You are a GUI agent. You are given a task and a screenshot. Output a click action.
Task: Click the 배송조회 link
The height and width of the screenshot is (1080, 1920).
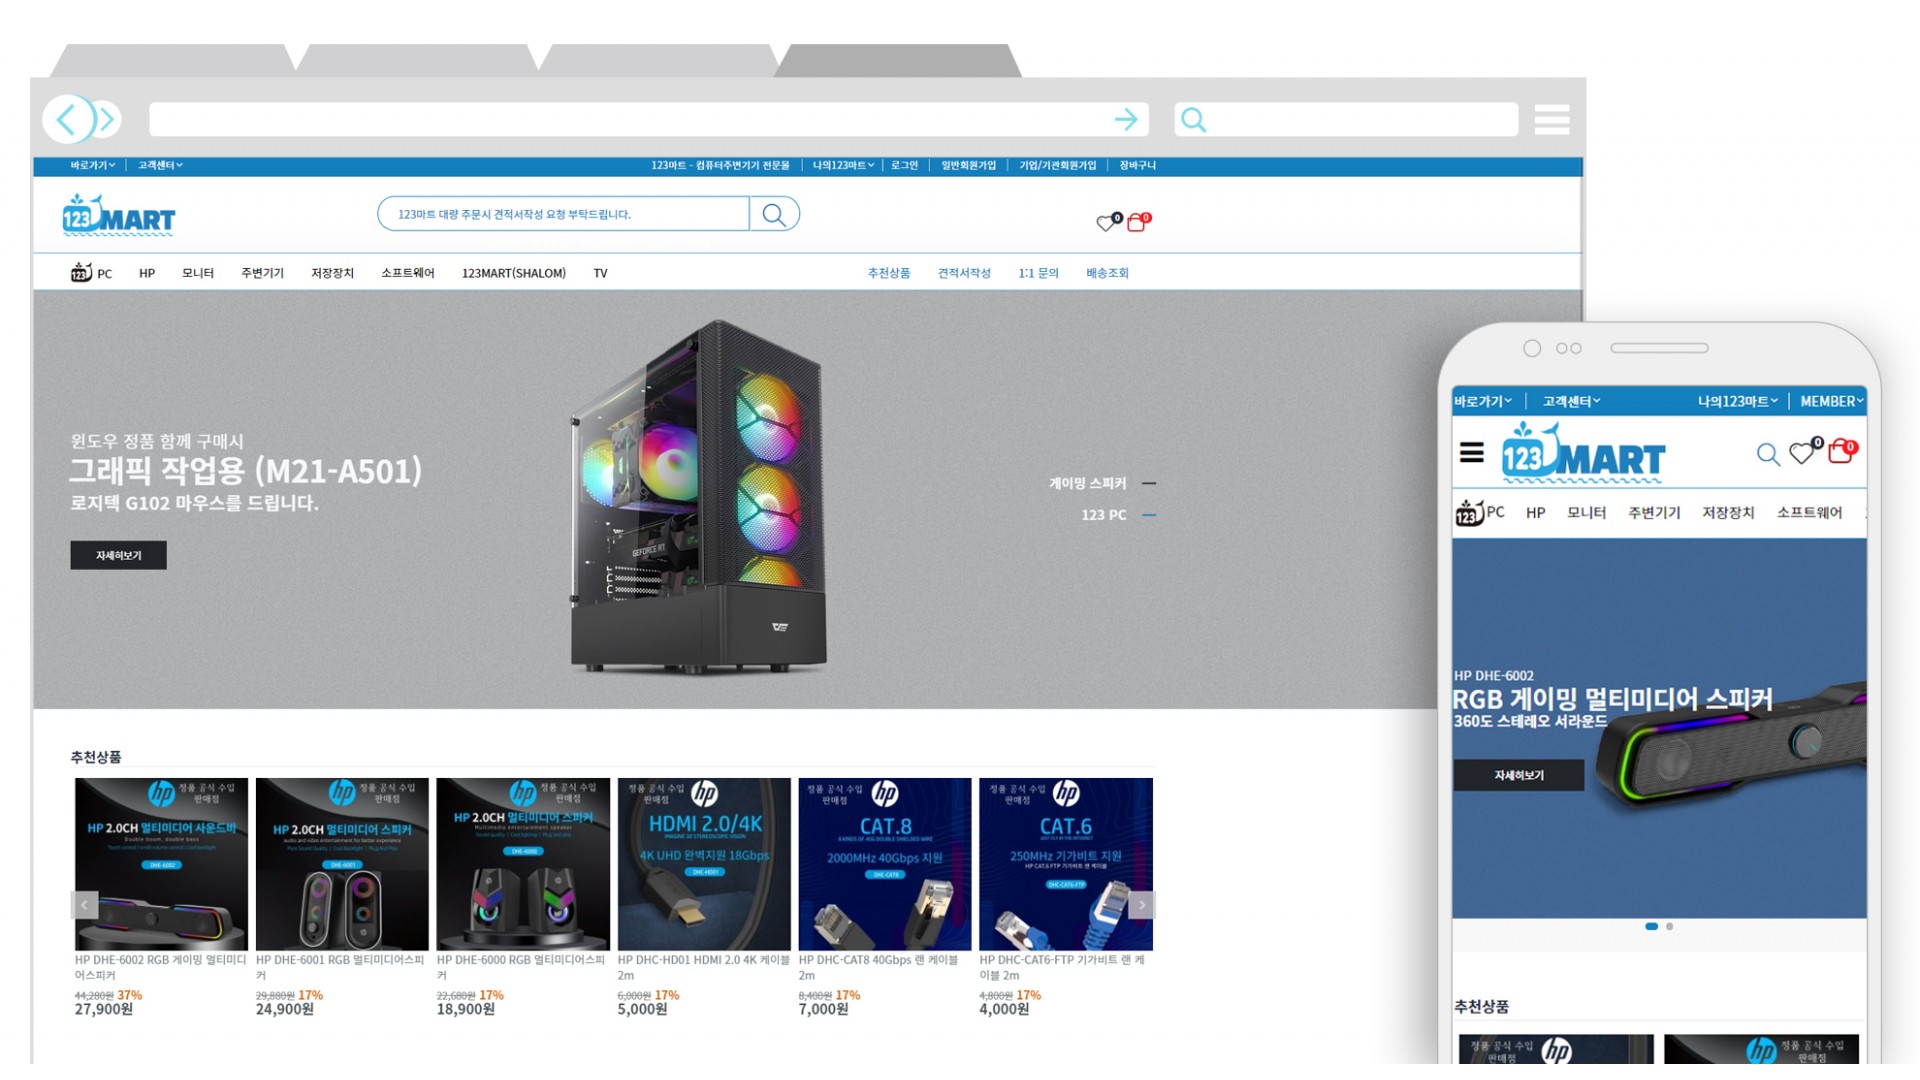(1107, 273)
